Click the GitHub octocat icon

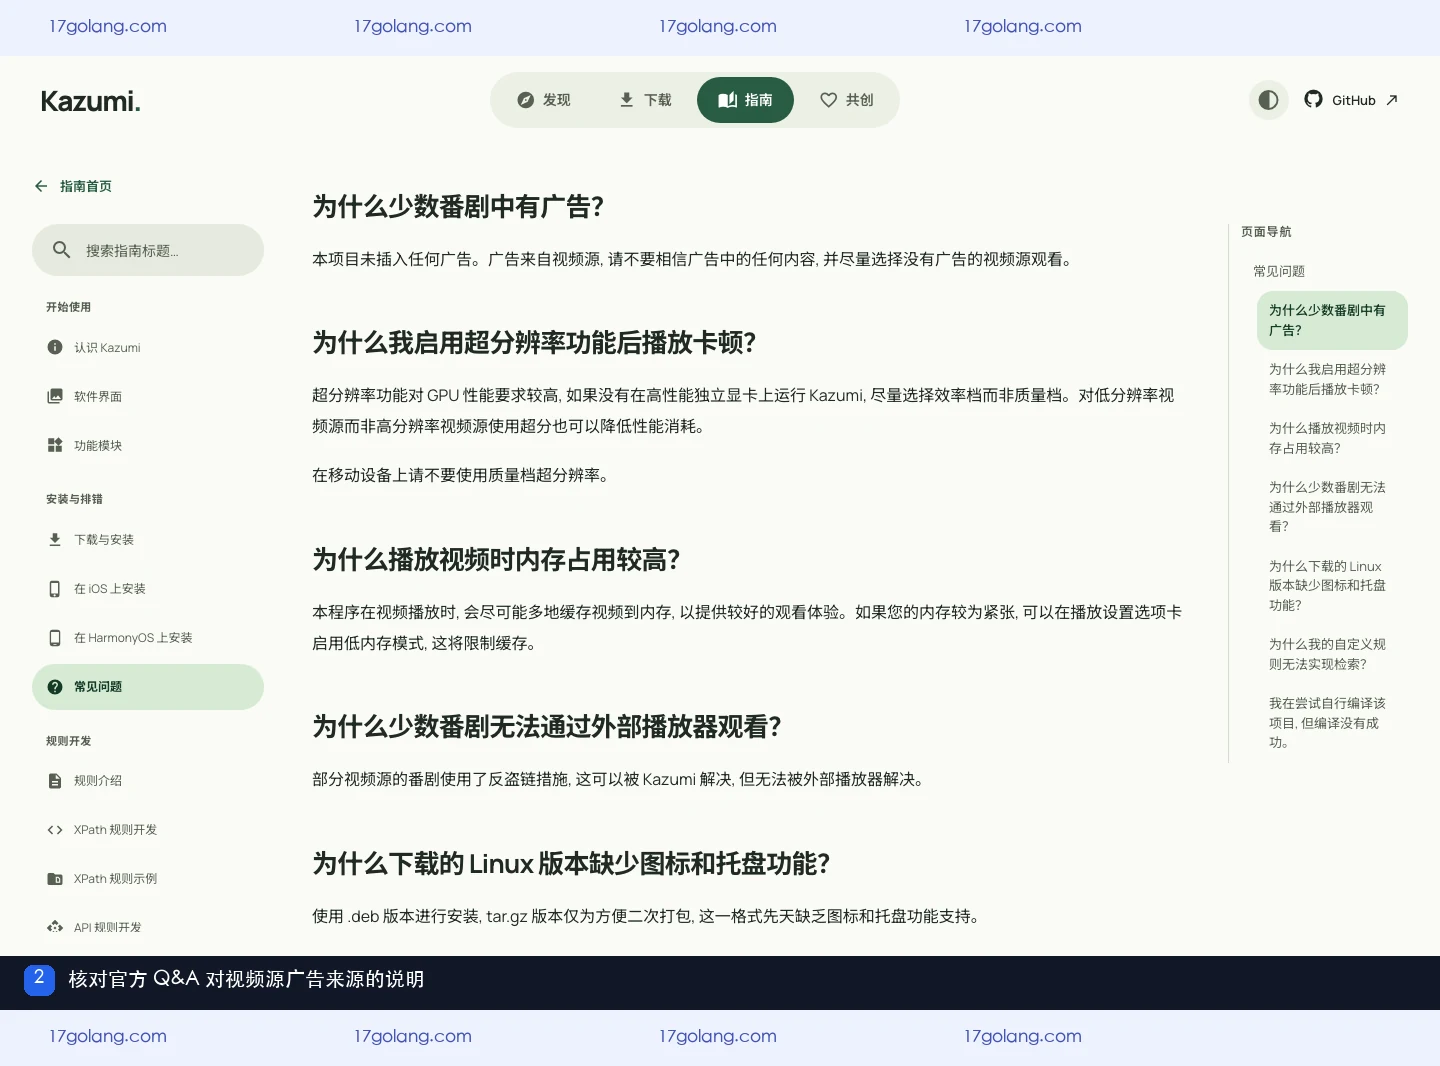[1313, 99]
